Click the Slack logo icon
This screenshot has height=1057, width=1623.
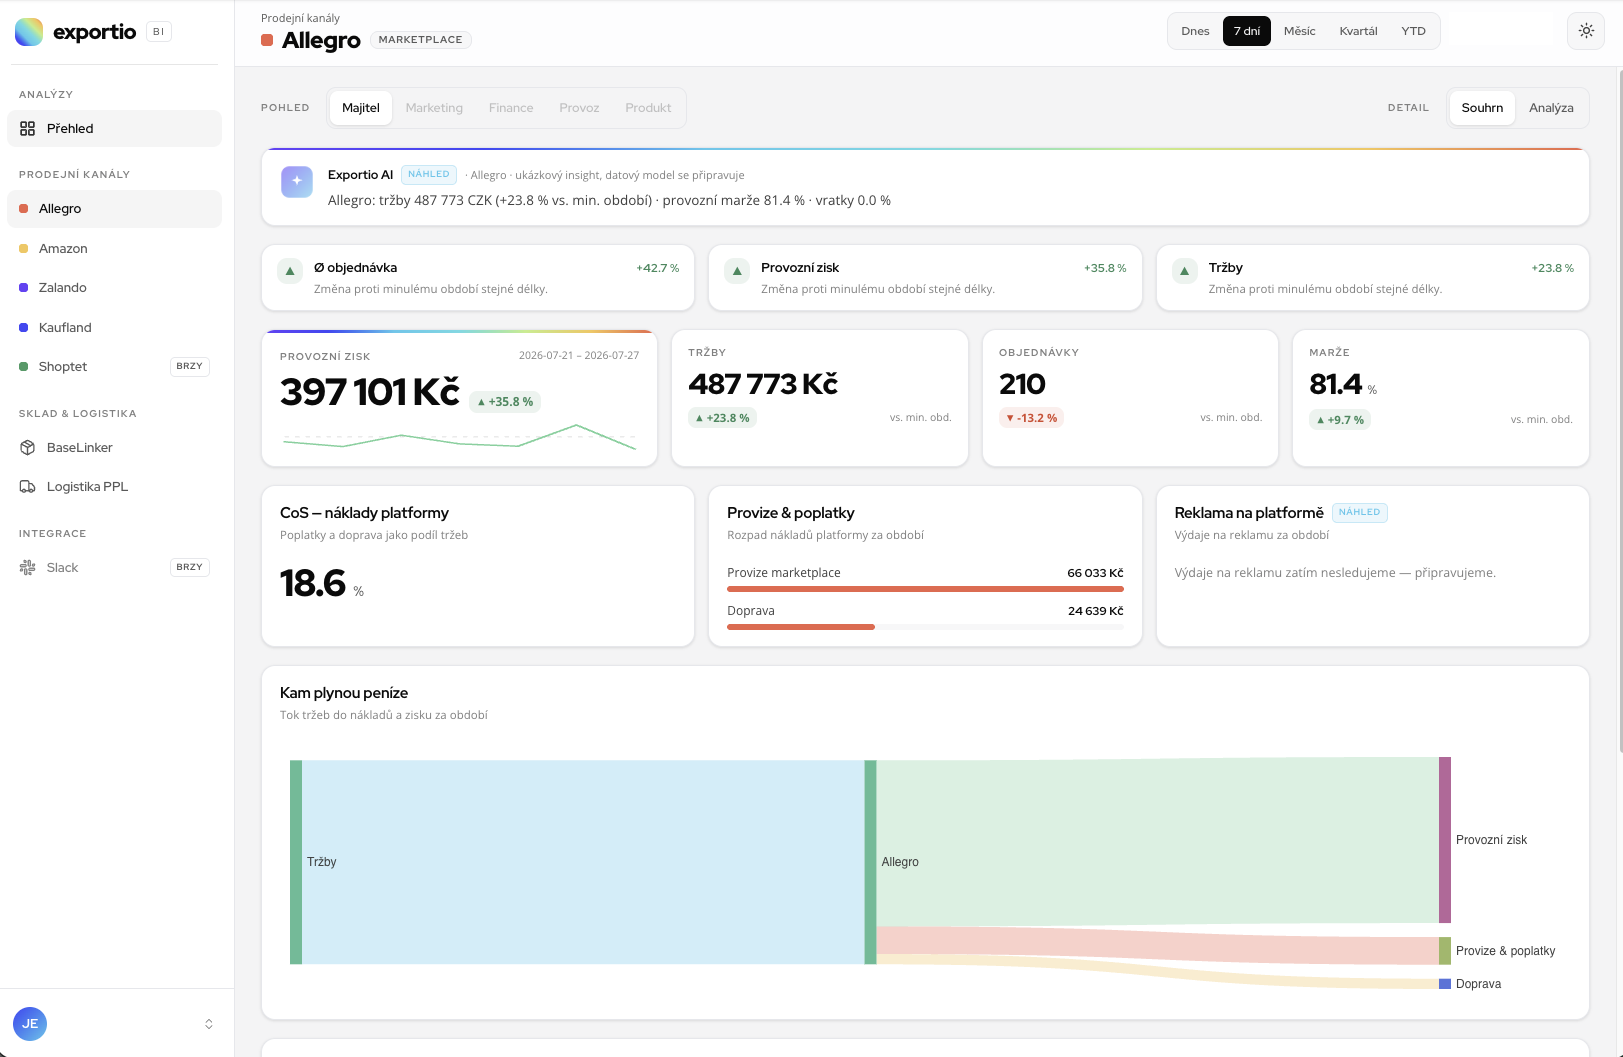pyautogui.click(x=28, y=567)
